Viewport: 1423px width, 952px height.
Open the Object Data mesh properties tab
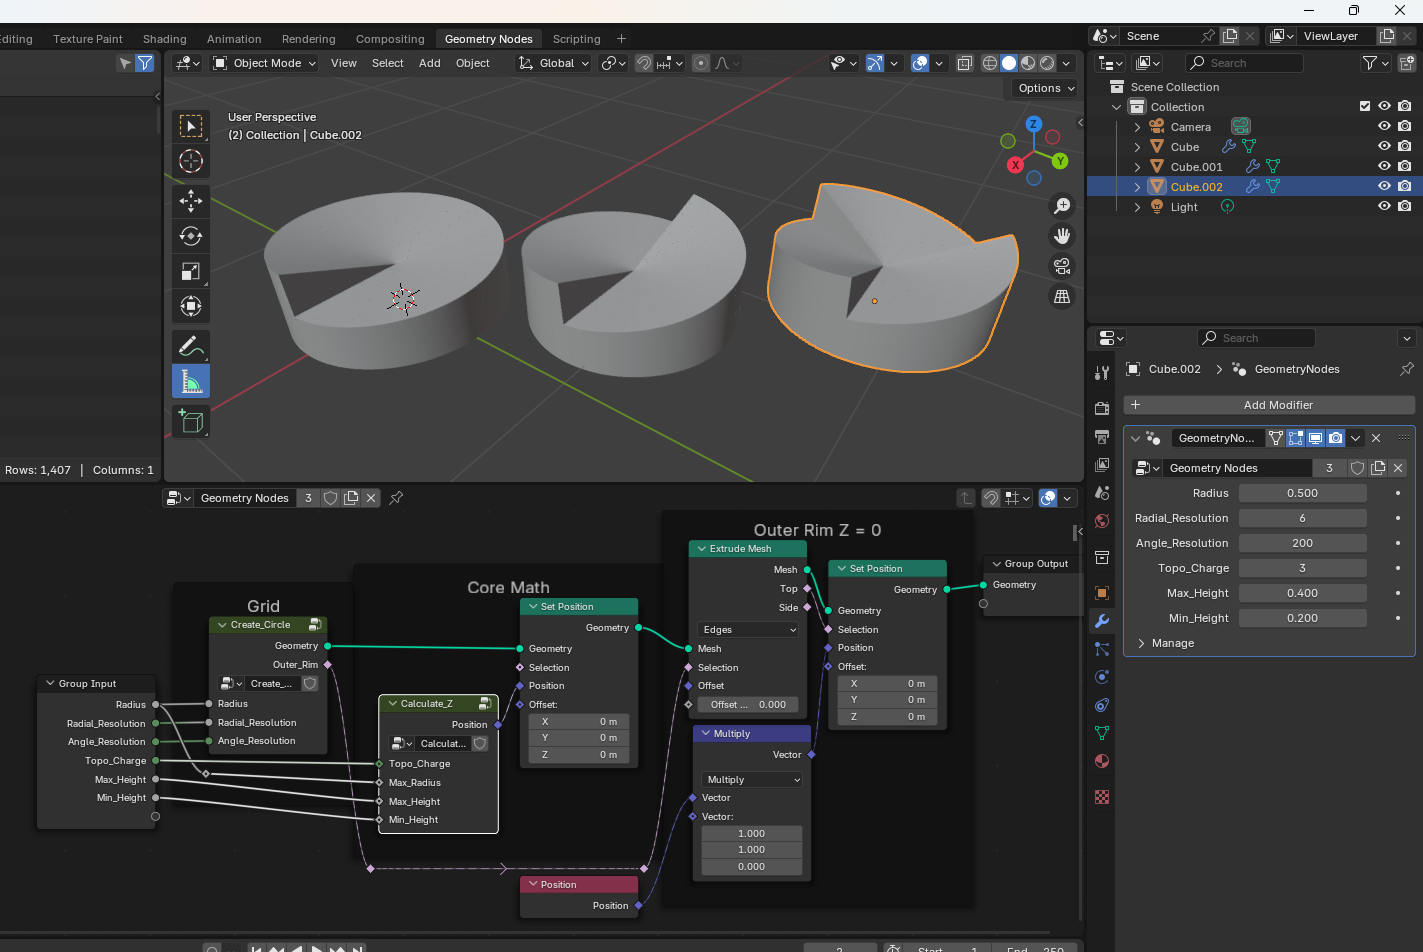(1102, 733)
